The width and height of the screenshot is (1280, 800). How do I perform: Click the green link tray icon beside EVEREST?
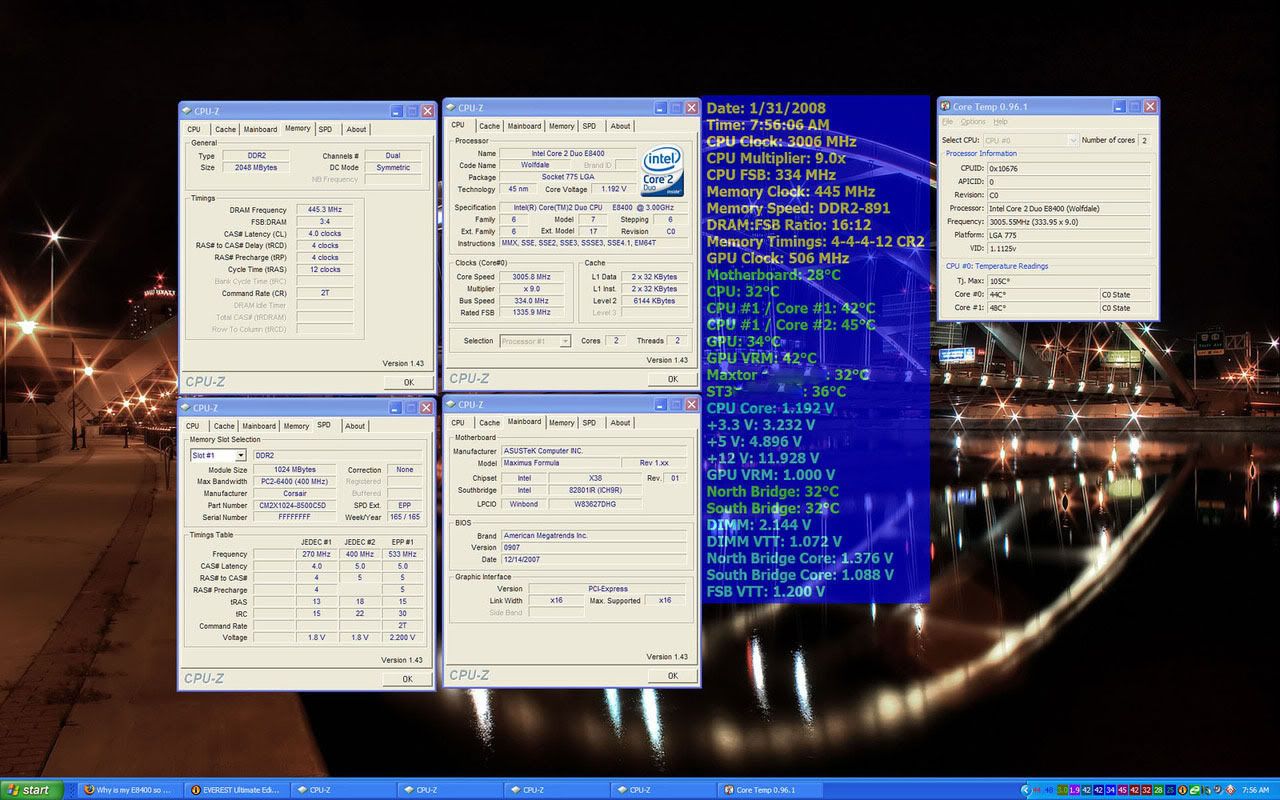pos(1194,790)
